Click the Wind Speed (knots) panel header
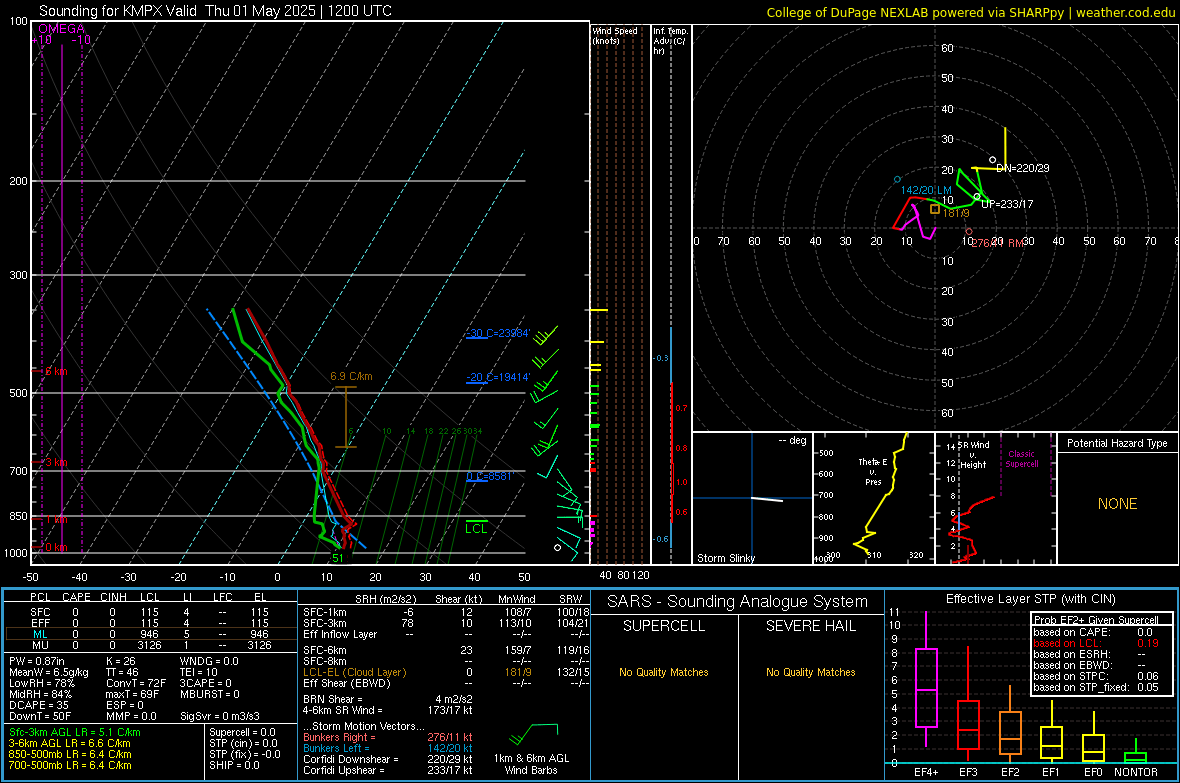This screenshot has height=783, width=1180. pyautogui.click(x=615, y=35)
